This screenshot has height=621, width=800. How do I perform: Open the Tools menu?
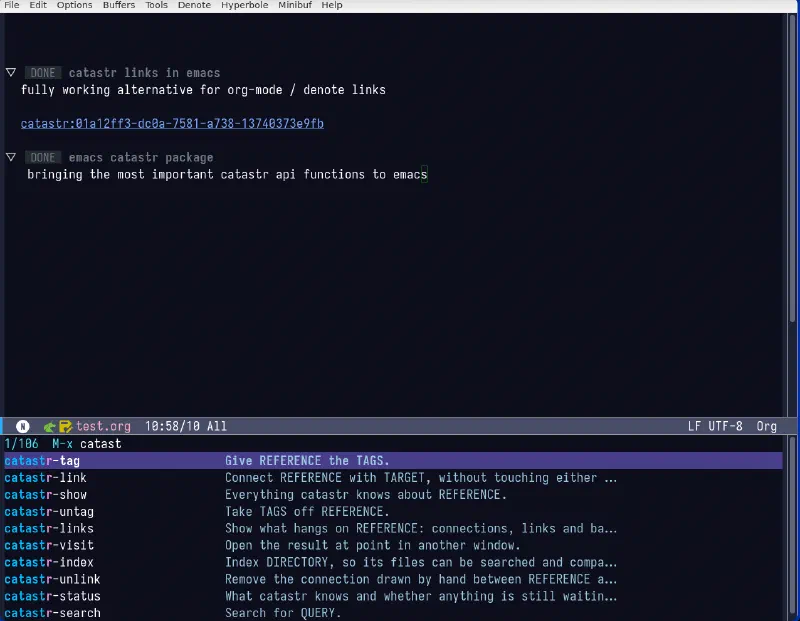tap(156, 5)
